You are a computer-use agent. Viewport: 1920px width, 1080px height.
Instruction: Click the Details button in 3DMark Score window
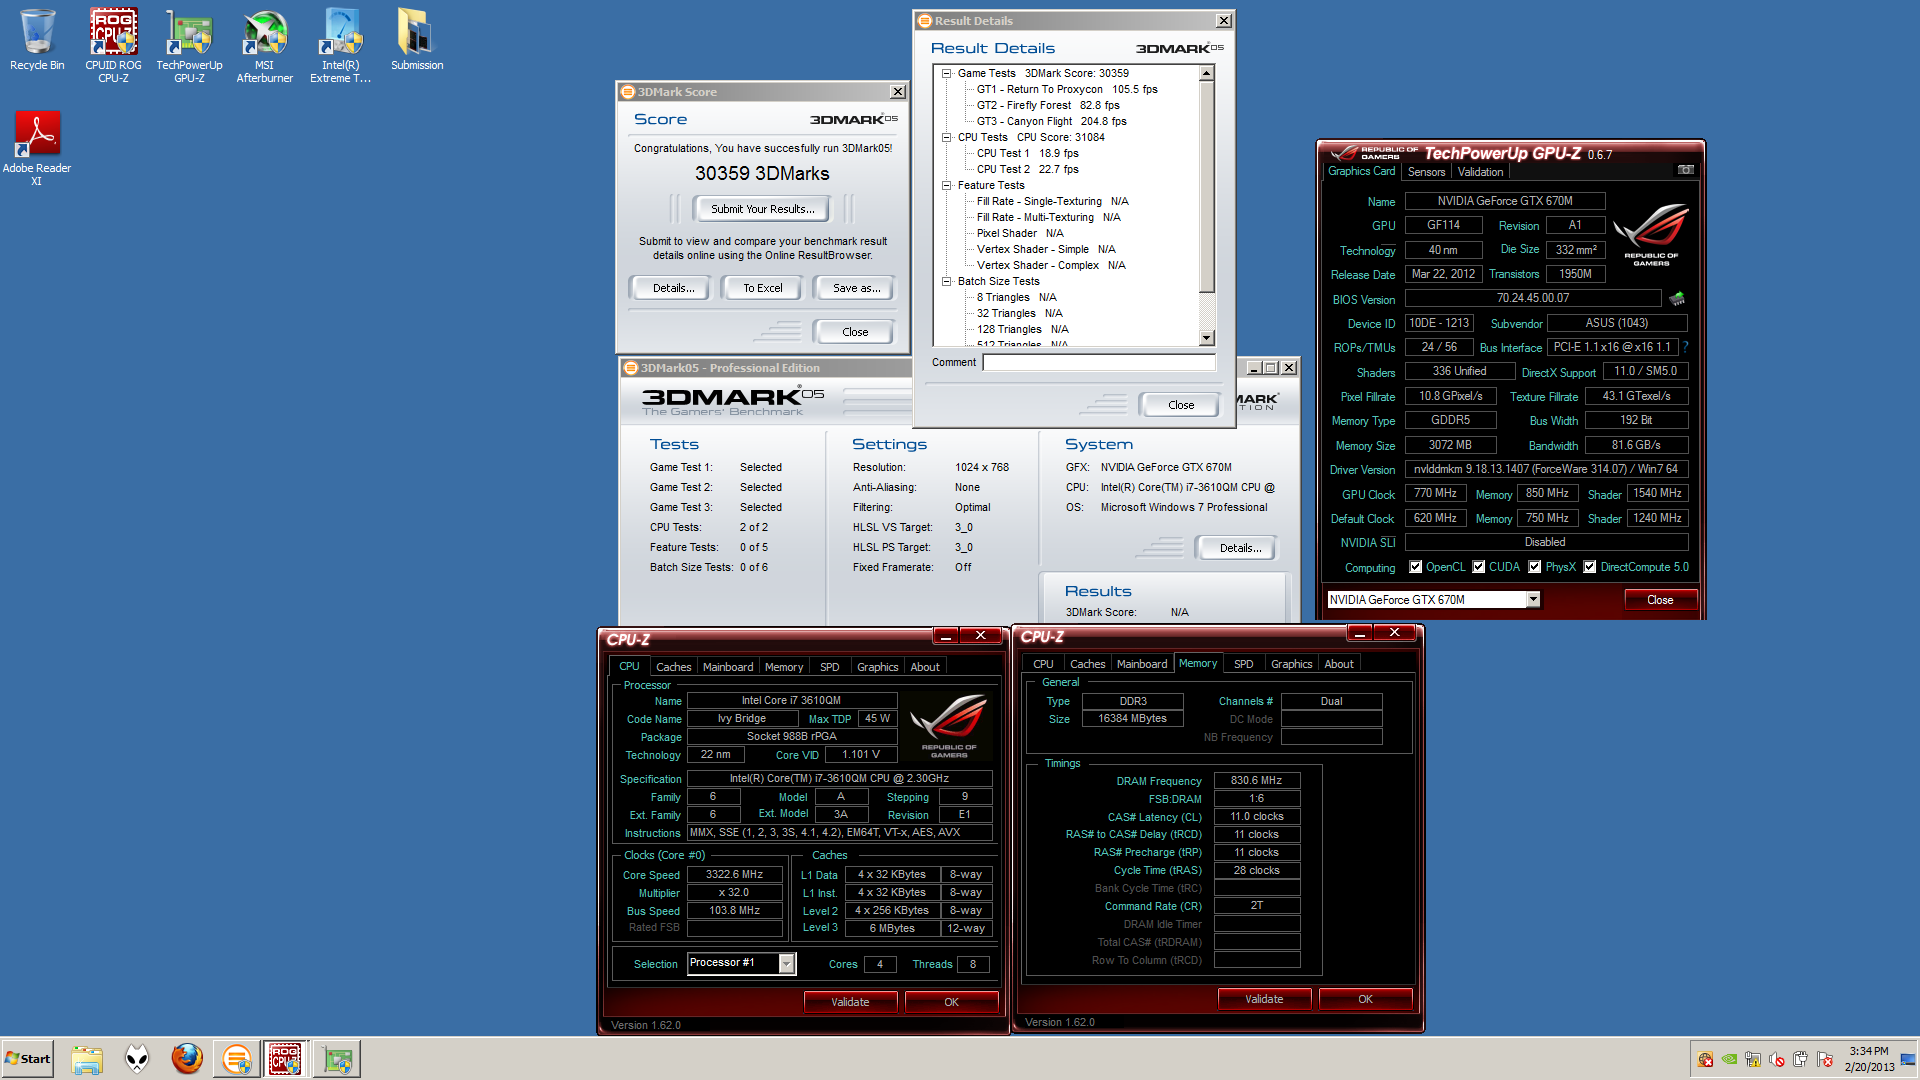(673, 288)
